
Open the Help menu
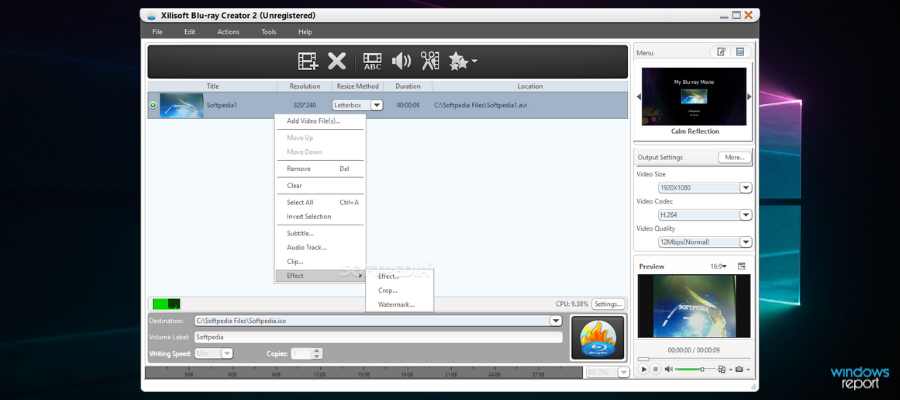click(x=305, y=32)
